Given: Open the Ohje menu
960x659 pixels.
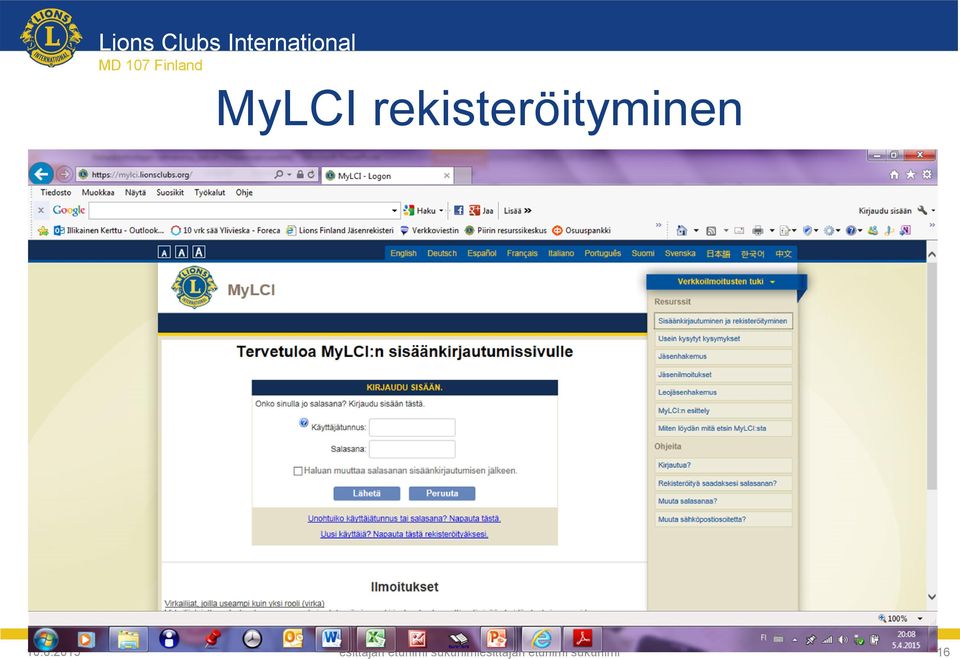Looking at the screenshot, I should [244, 192].
